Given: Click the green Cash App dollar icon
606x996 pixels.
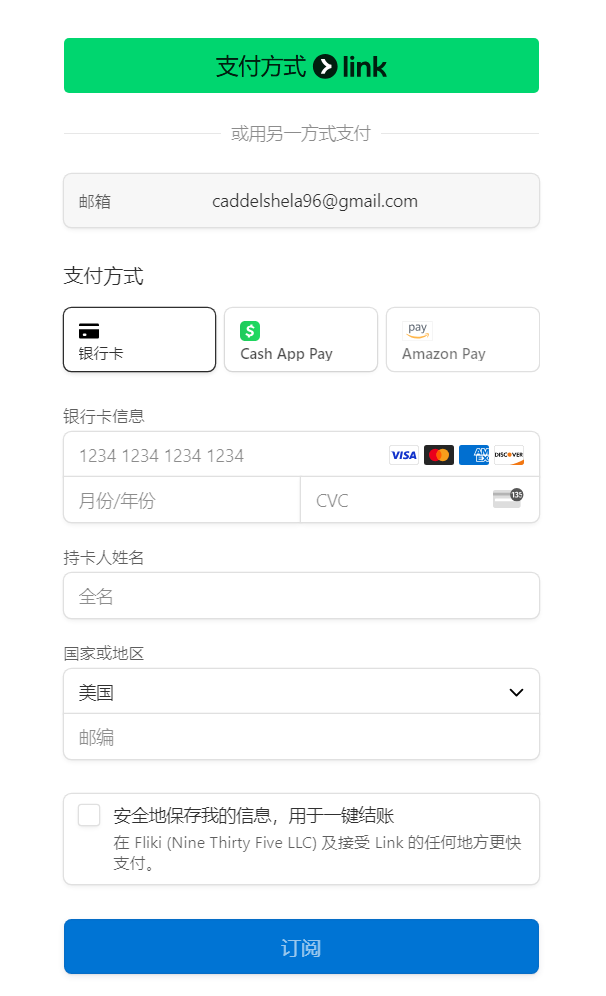Looking at the screenshot, I should click(x=250, y=331).
